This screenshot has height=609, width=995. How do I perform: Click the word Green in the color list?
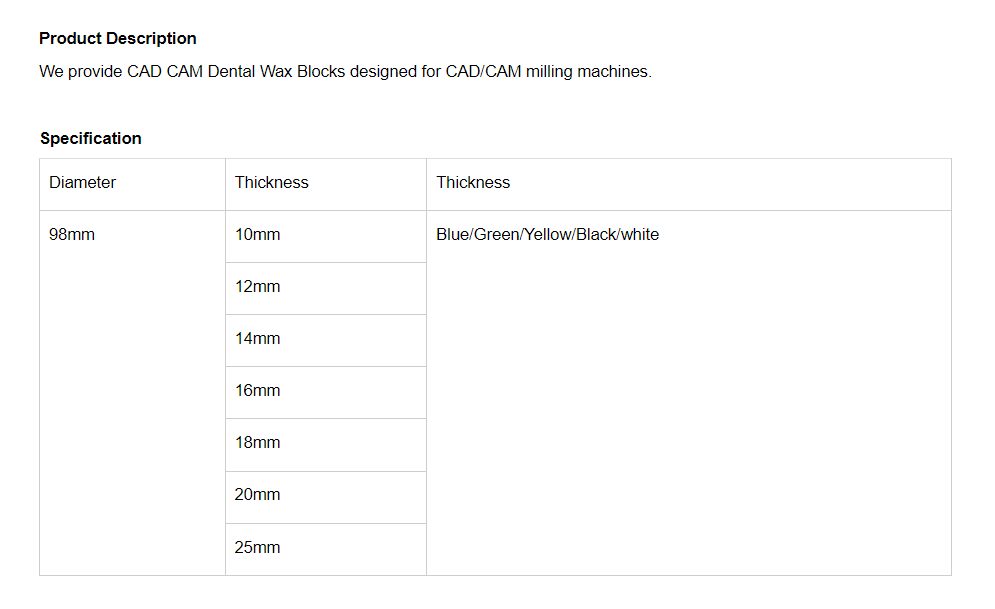(495, 235)
